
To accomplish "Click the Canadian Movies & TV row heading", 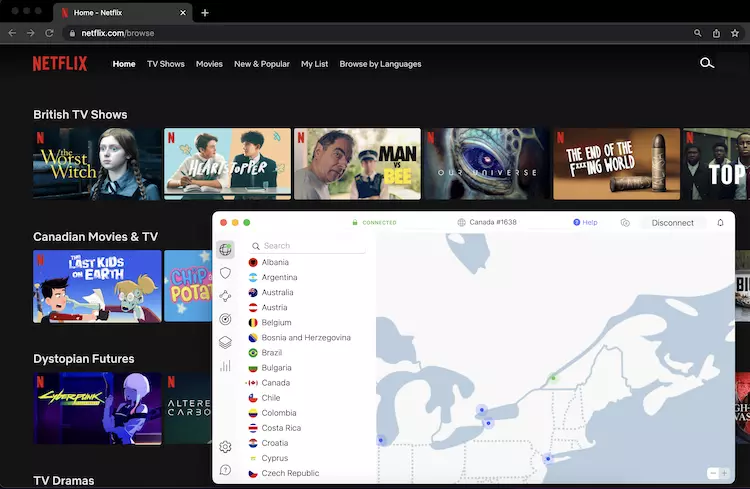I will [x=96, y=237].
